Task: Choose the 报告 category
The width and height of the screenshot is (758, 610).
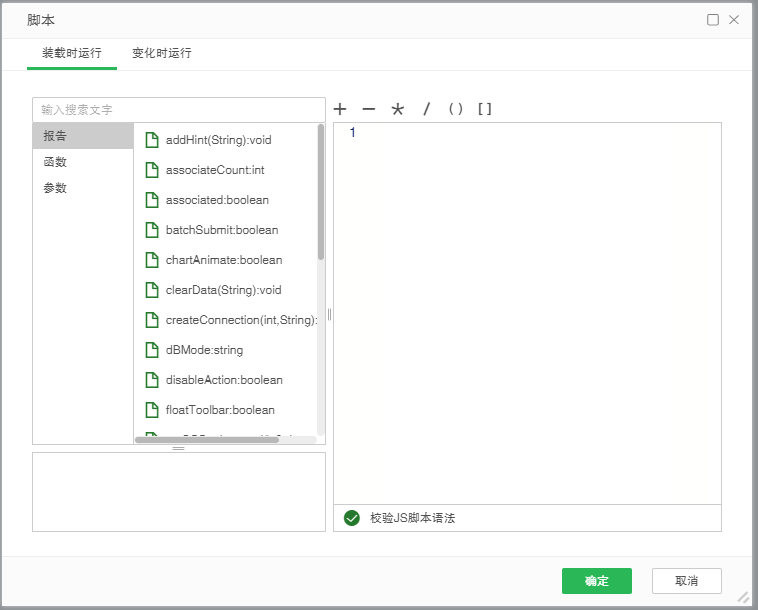Action: (x=55, y=136)
